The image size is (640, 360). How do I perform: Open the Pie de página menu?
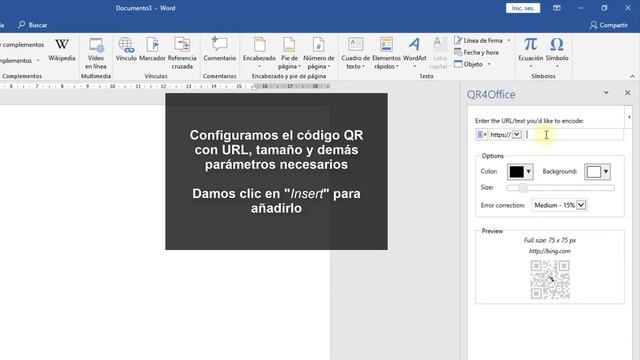pos(289,53)
